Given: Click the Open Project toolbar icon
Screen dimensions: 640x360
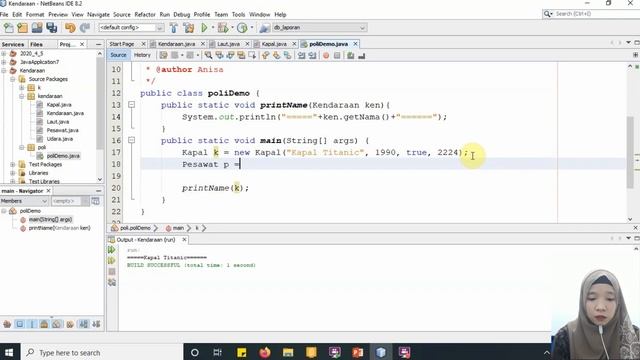Looking at the screenshot, I should 37,28.
